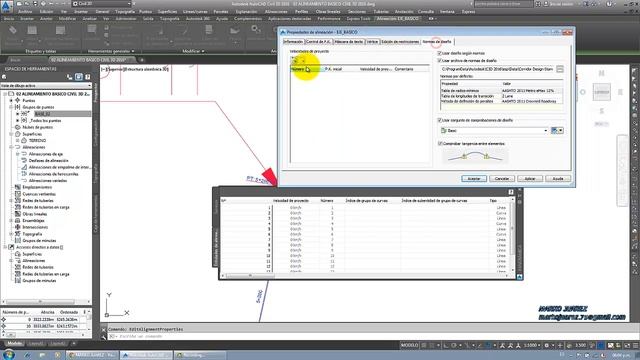Click Tabla de radios mínimos row
640x360 pixels.
tap(501, 91)
